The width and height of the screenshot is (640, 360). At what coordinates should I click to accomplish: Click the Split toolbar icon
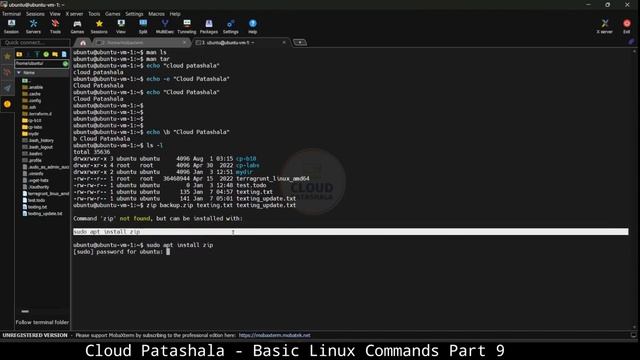pyautogui.click(x=143, y=26)
